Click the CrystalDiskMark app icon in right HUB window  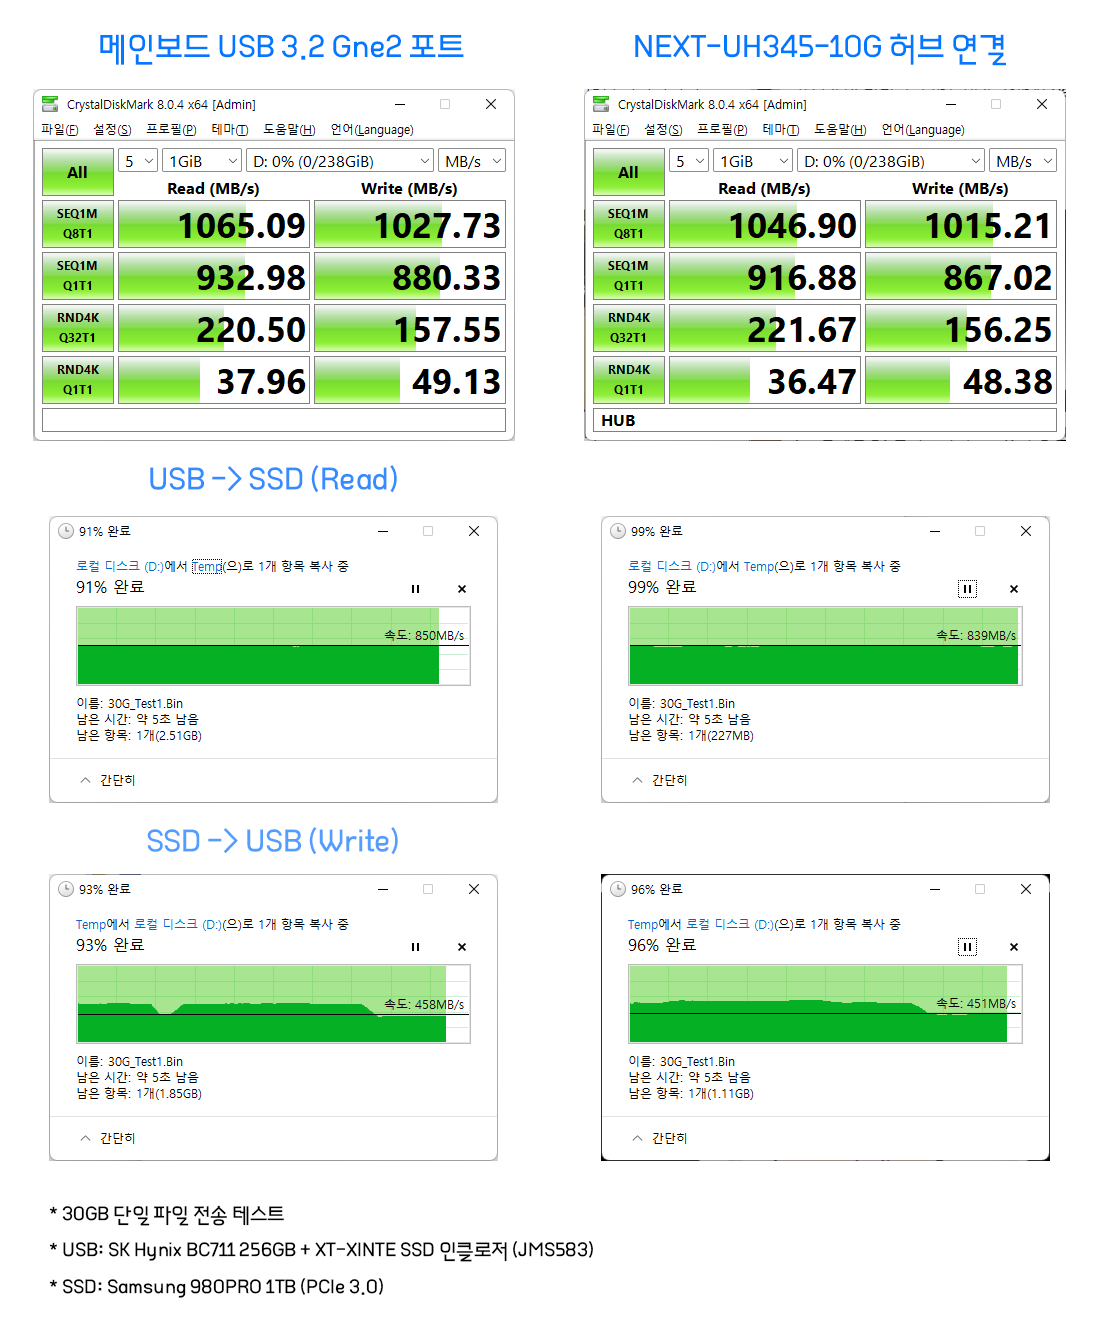click(x=601, y=104)
